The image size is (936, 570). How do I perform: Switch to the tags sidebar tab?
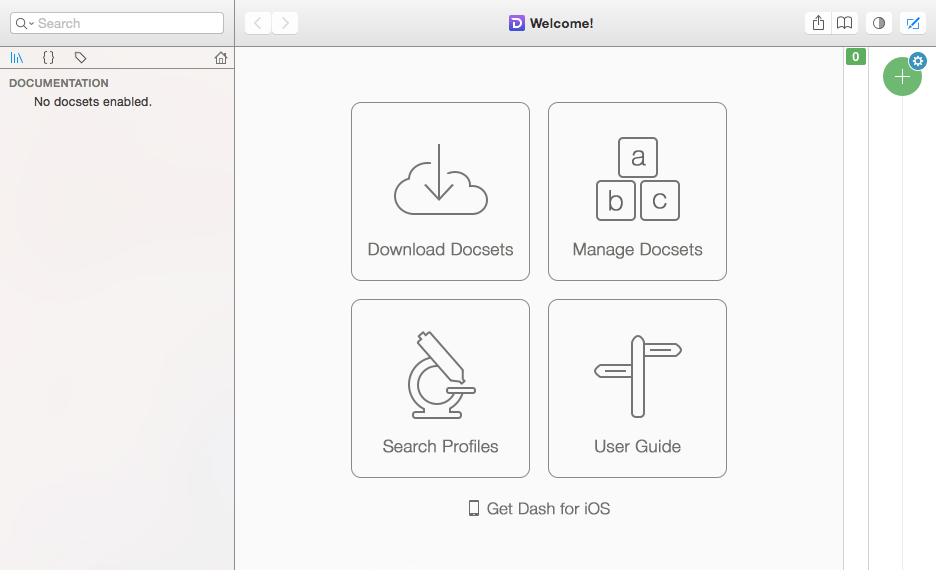coord(80,58)
